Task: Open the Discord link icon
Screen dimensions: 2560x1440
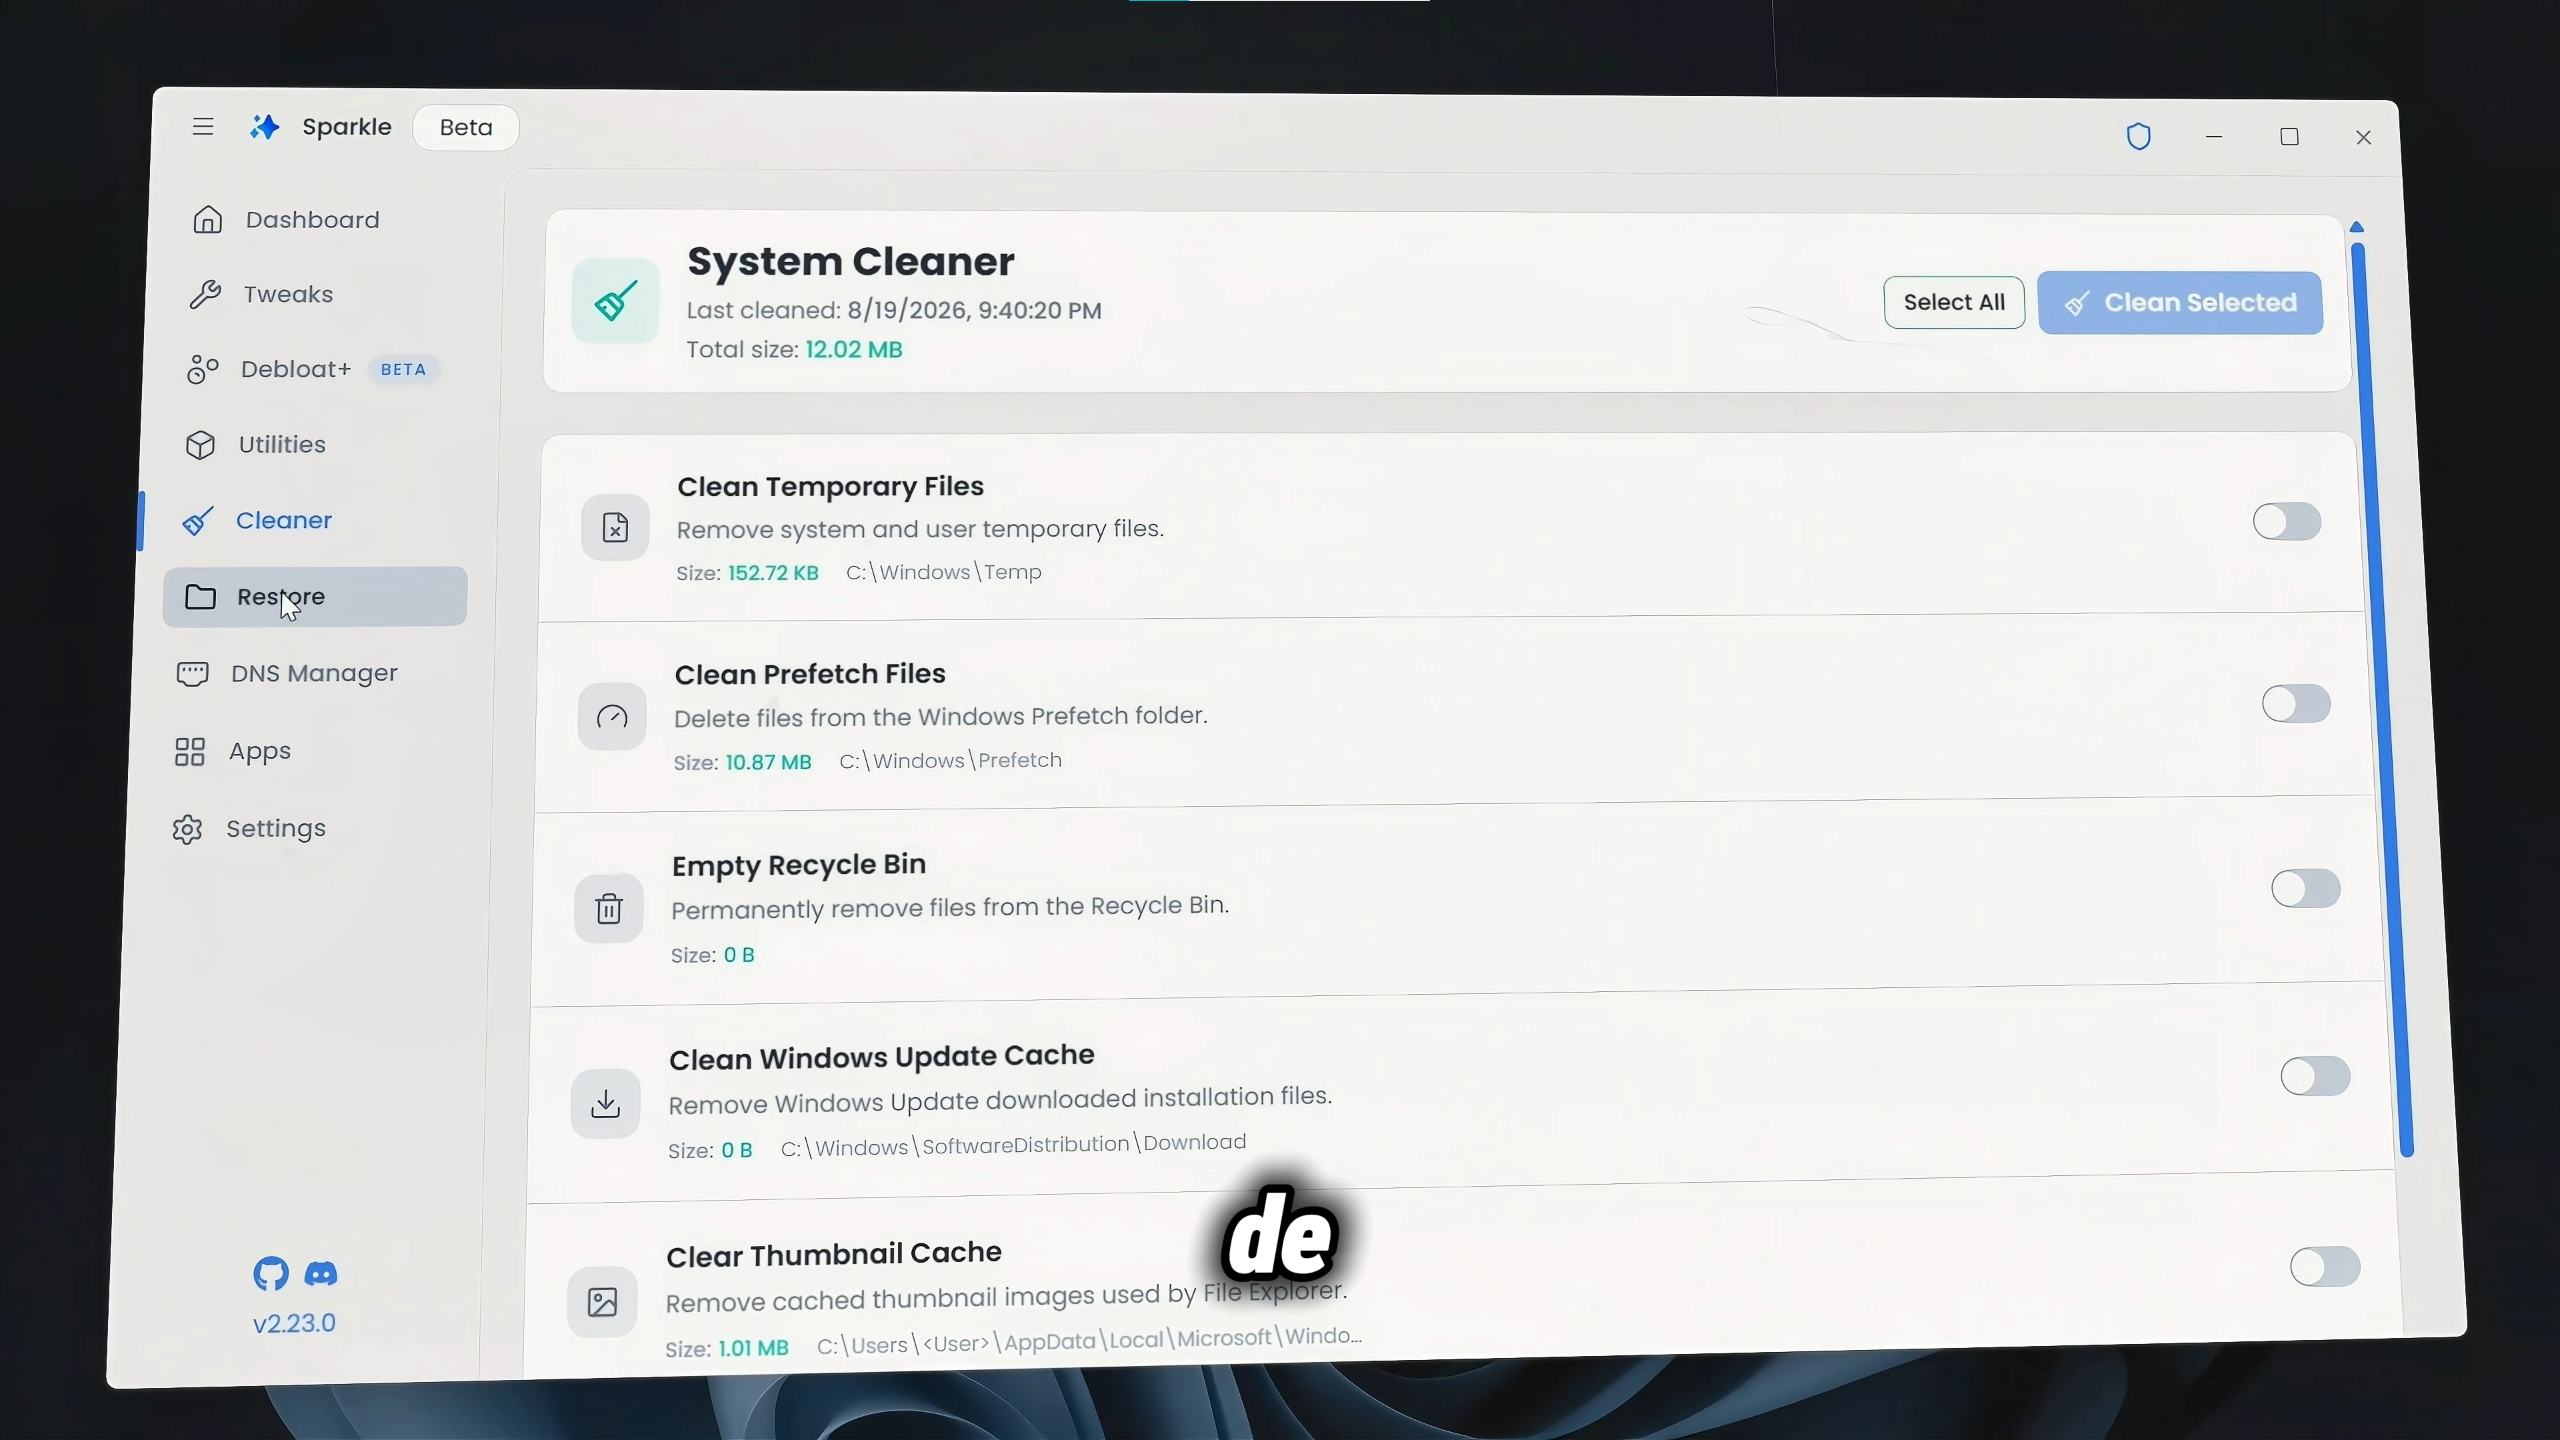Action: (321, 1273)
